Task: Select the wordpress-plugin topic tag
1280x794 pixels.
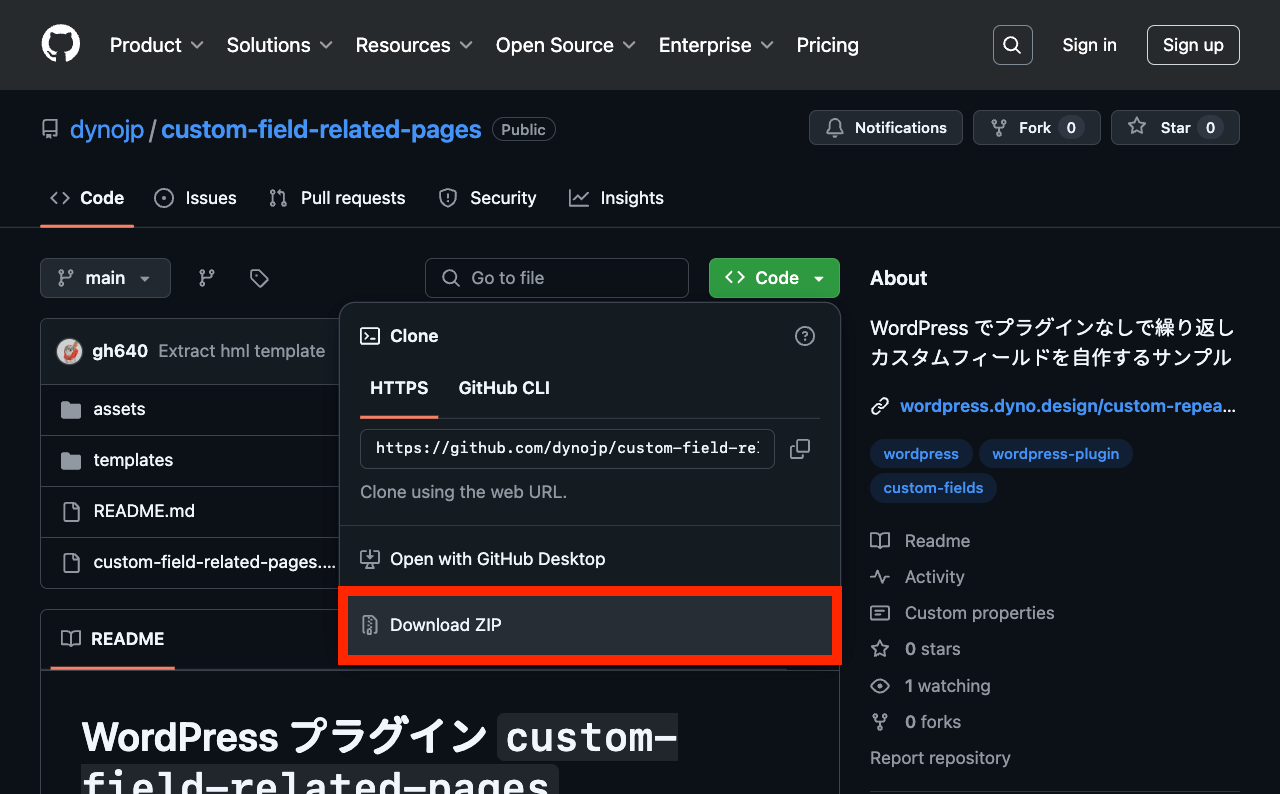Action: point(1056,454)
